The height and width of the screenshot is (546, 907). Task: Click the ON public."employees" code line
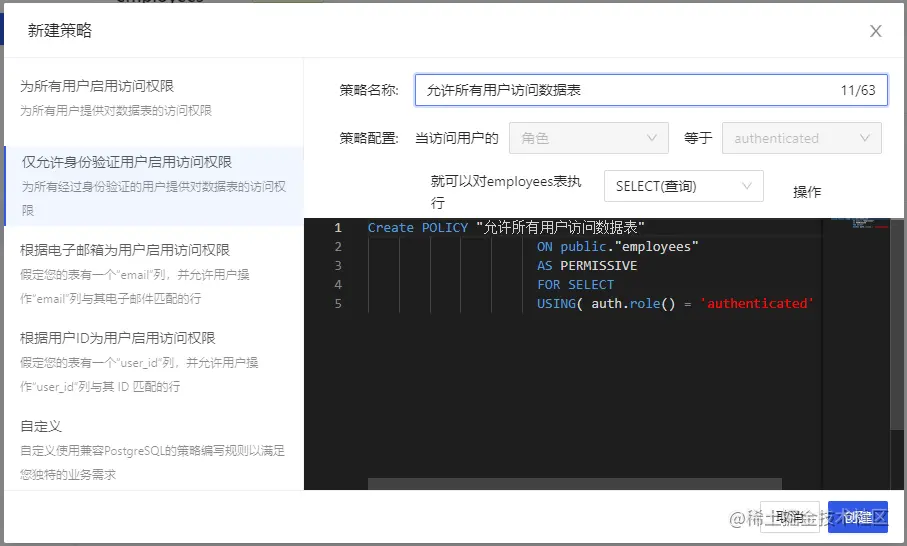coord(617,246)
